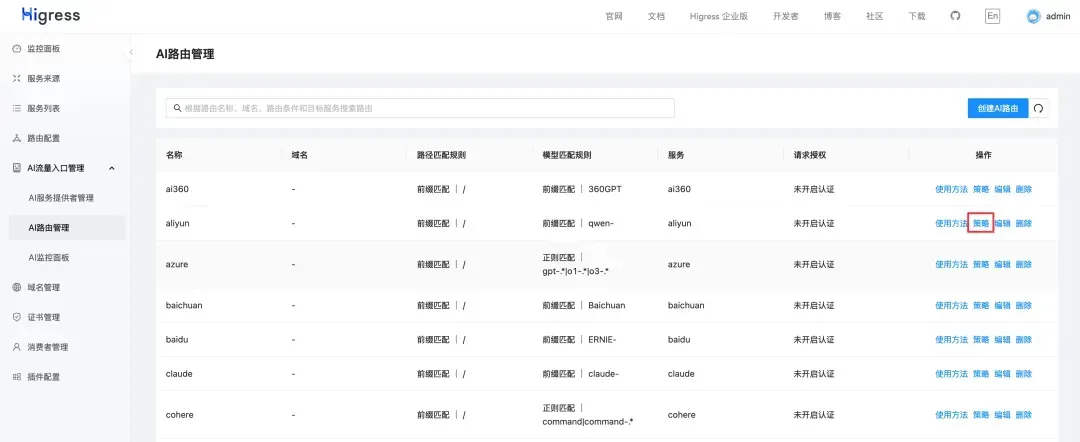Viewport: 1080px width, 442px height.
Task: Open the GitHub icon link
Action: tap(955, 16)
